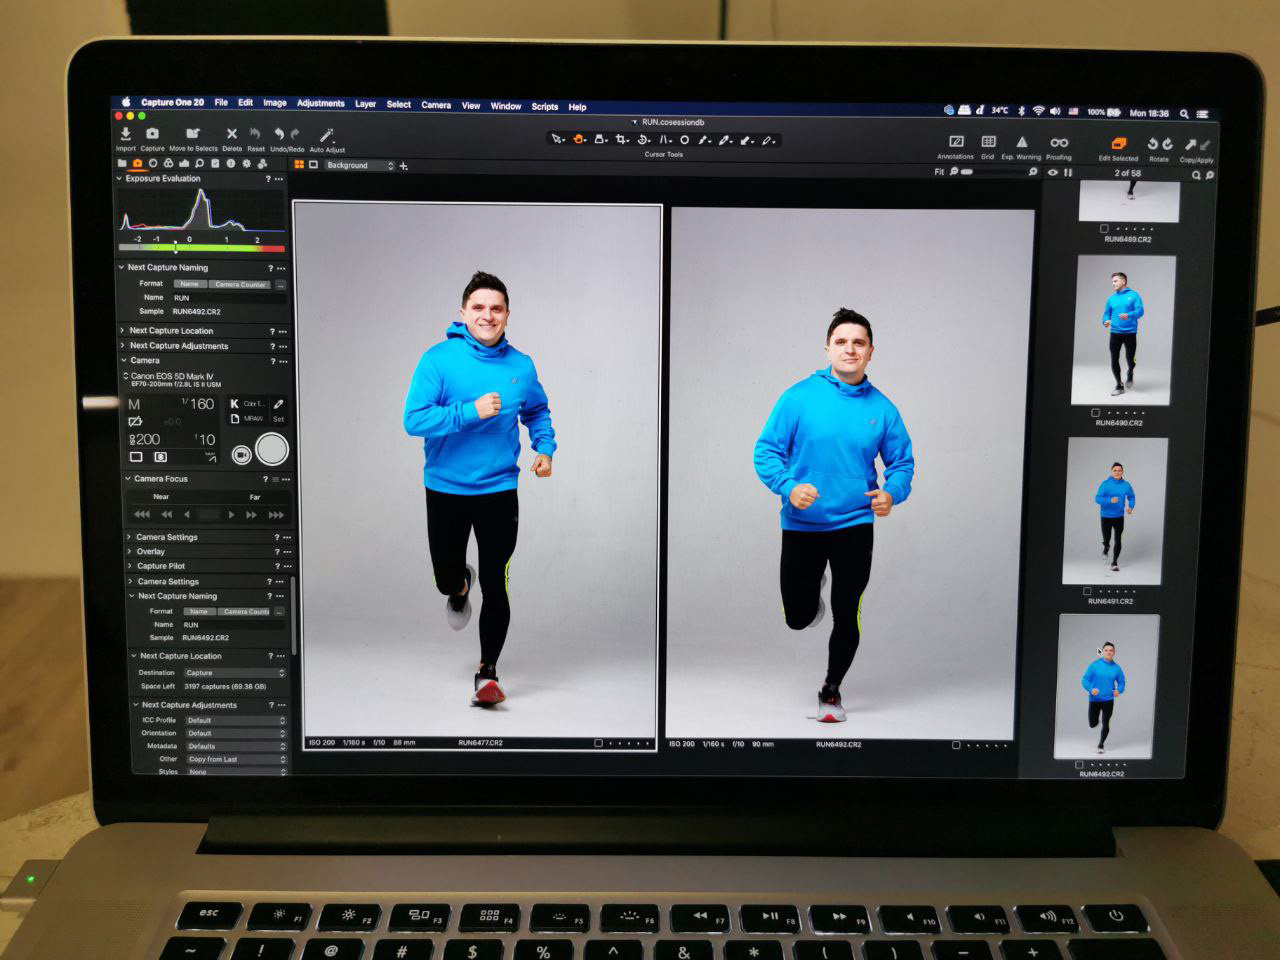Tick the color tag box under RUN6492.CR2 viewer image
Screen dimensions: 1280x960
[956, 744]
